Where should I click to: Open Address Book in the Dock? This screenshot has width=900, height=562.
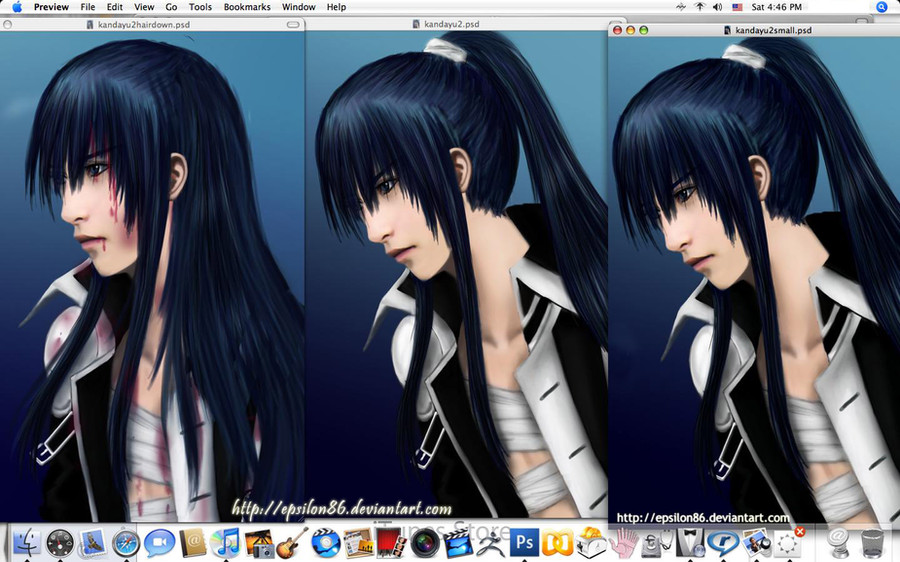tap(193, 542)
